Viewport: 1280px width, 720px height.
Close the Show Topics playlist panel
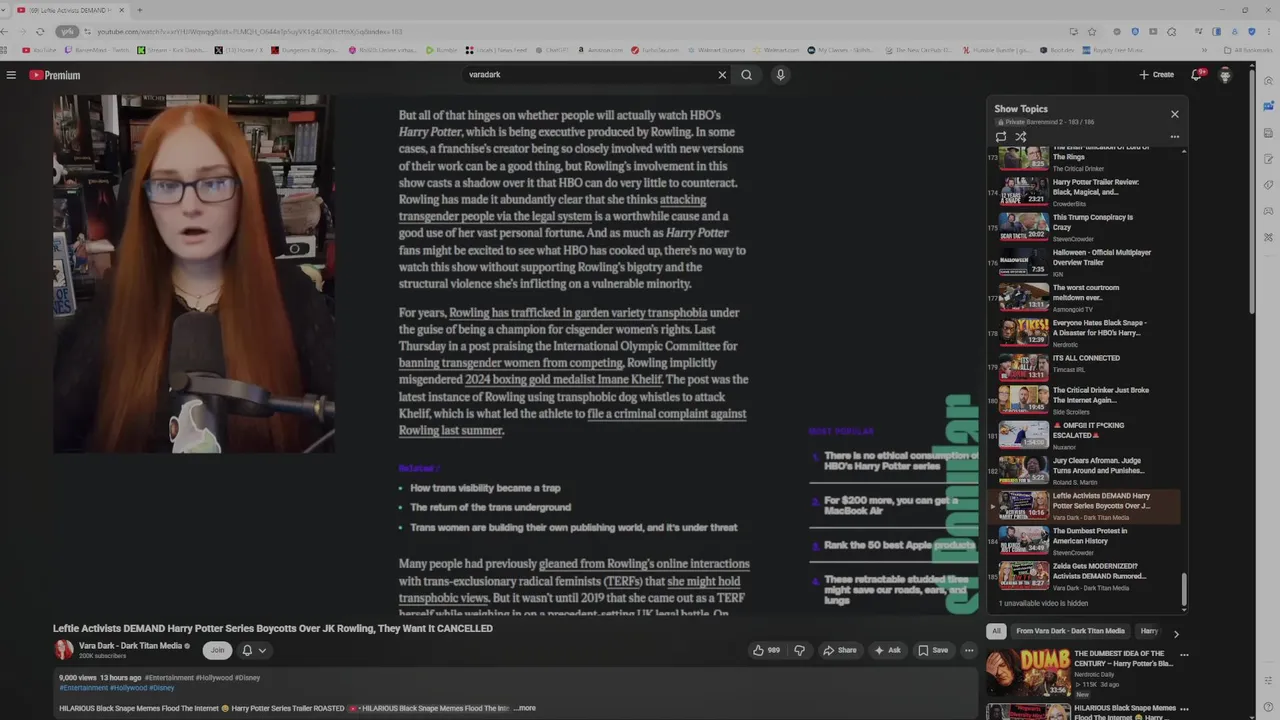coord(1175,114)
